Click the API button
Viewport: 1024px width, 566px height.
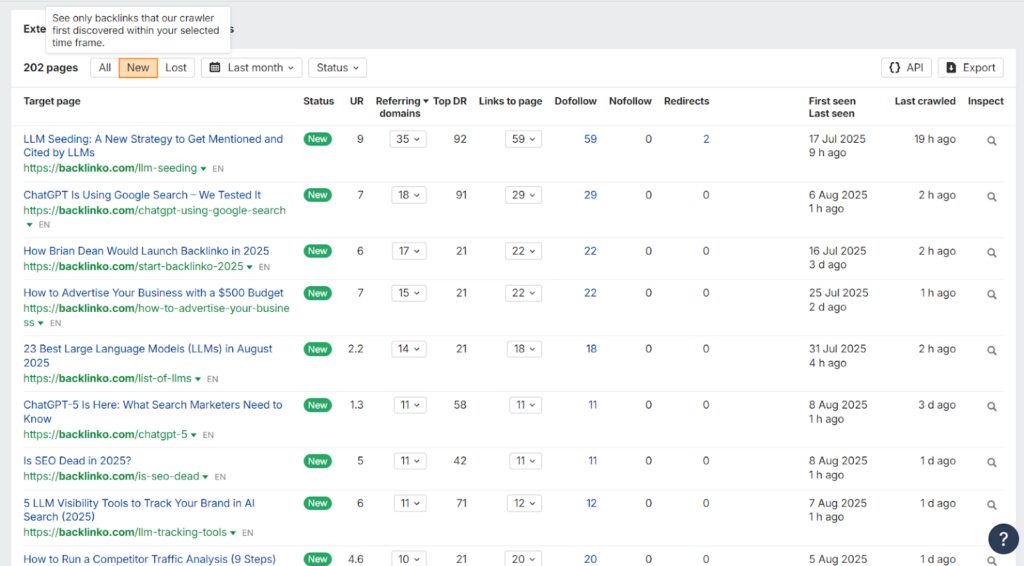point(906,67)
